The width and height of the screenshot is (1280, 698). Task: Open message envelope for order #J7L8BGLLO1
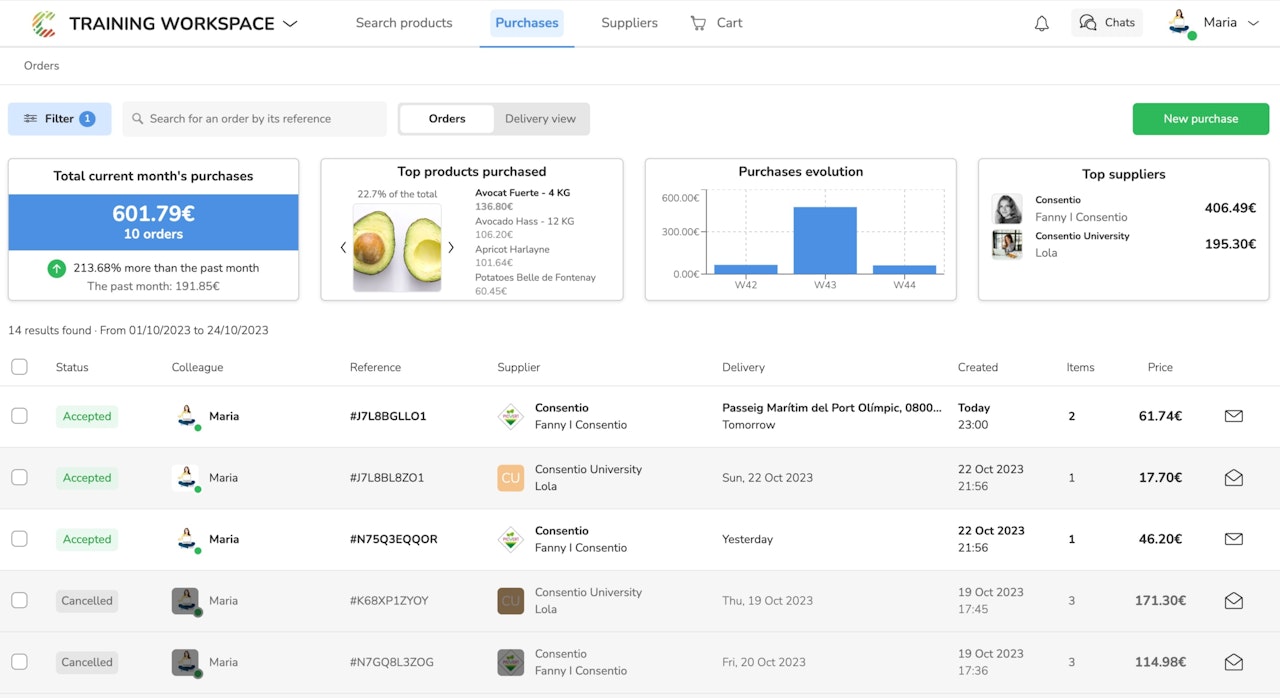[x=1233, y=416]
